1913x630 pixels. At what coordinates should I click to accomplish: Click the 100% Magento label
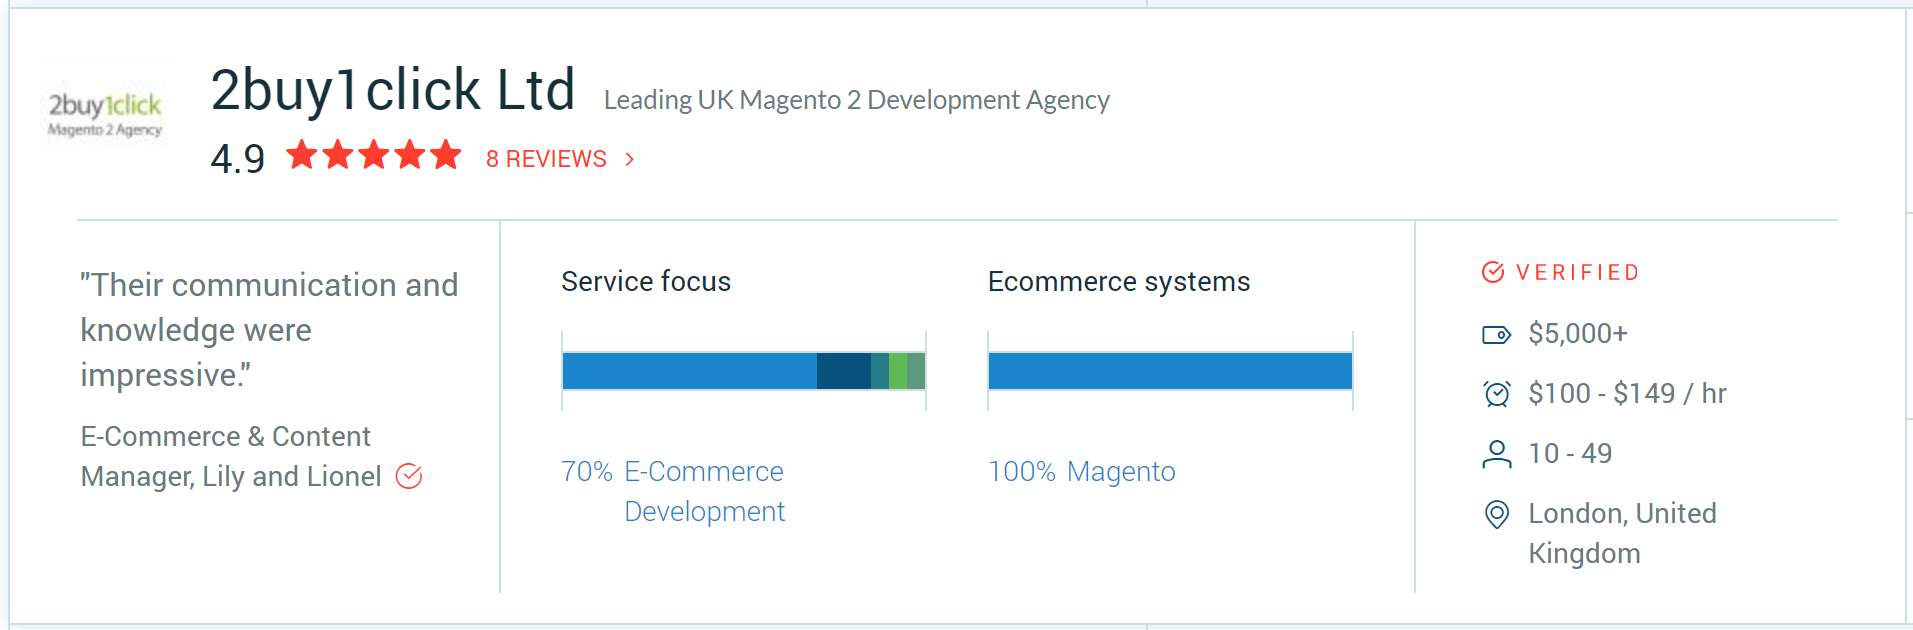(x=1081, y=471)
